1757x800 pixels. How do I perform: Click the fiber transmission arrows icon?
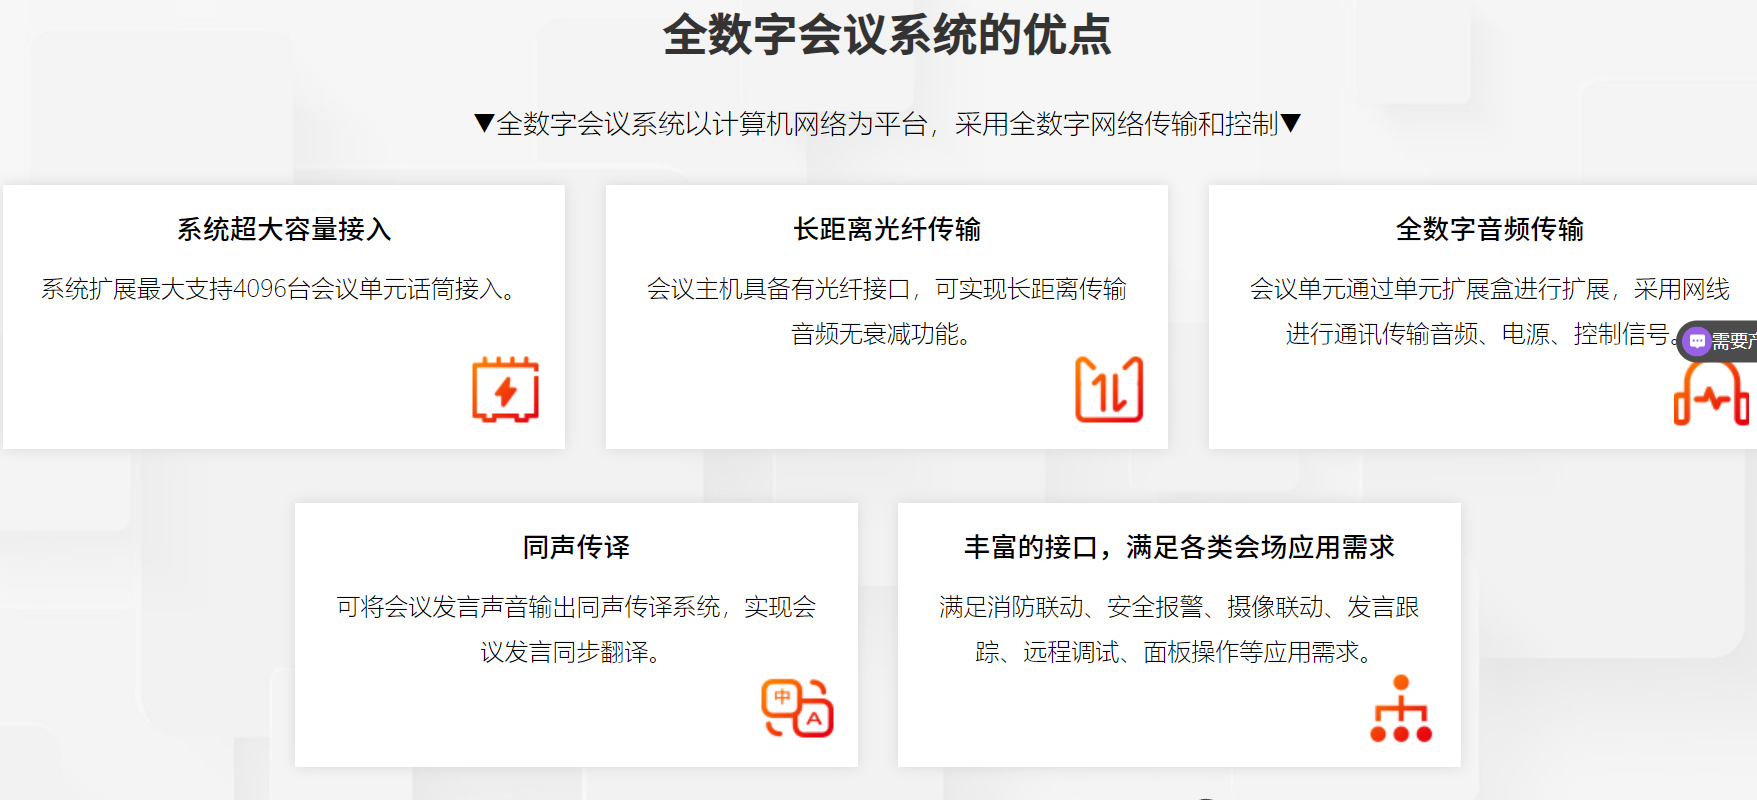click(1108, 389)
